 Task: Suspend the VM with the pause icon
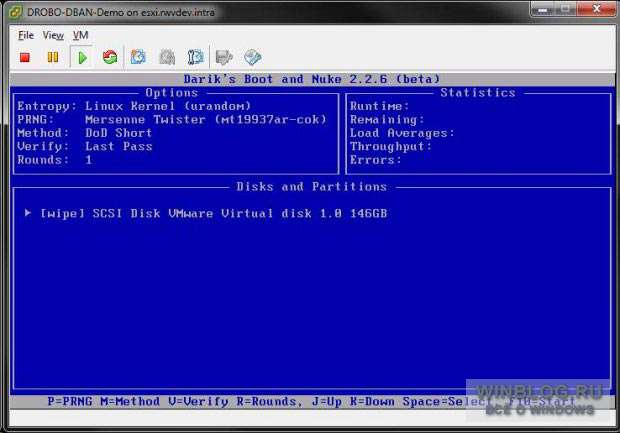53,57
